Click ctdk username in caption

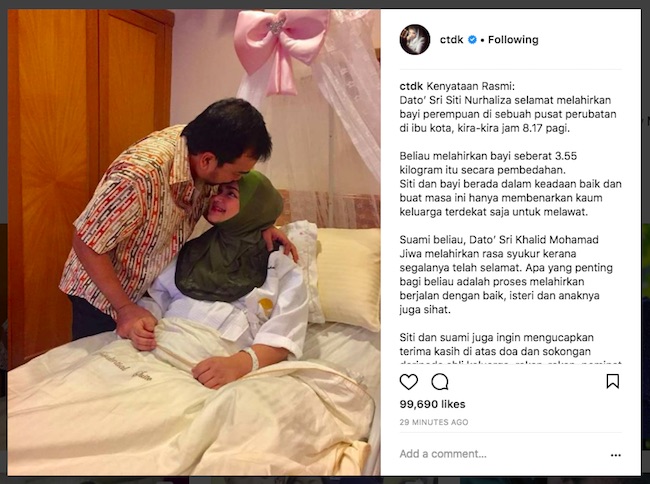coord(411,86)
